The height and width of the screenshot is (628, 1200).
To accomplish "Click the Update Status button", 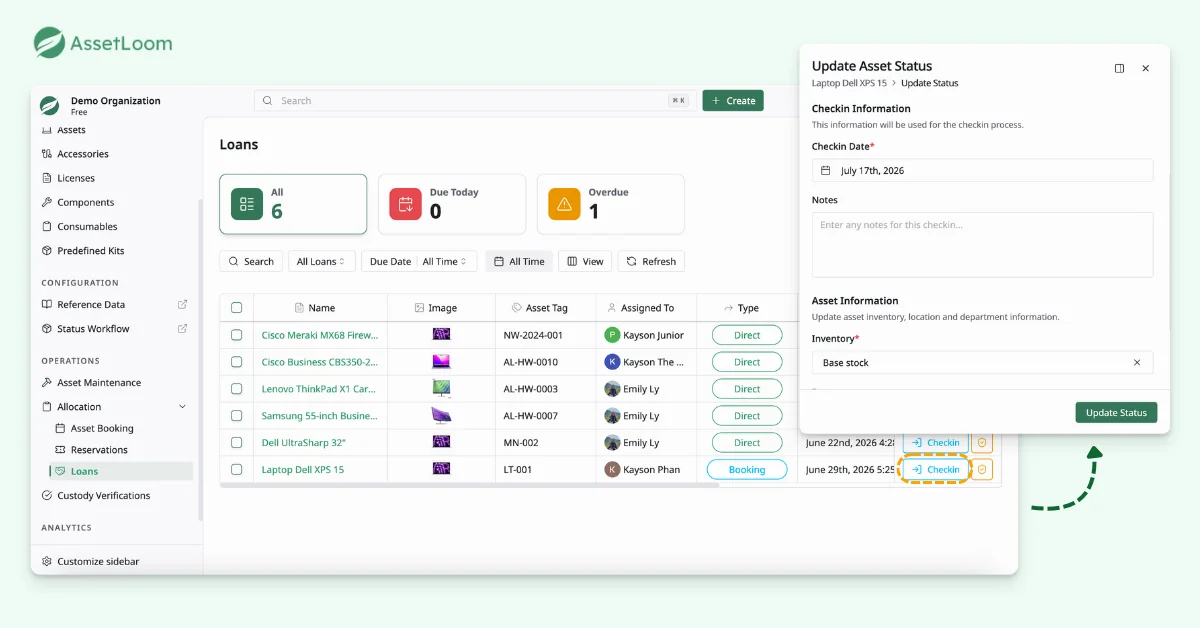I will point(1116,413).
